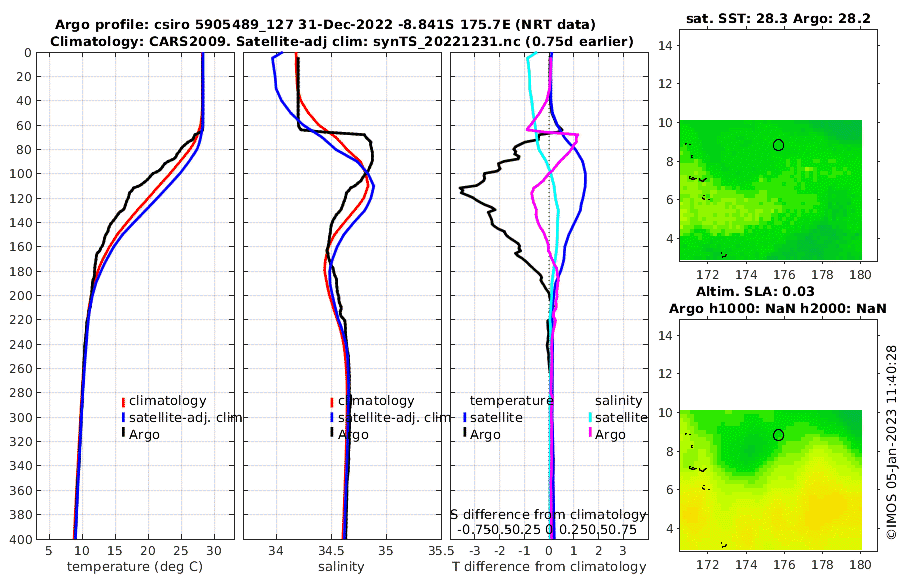Click black Argo swatch in salinity legend

coord(332,432)
